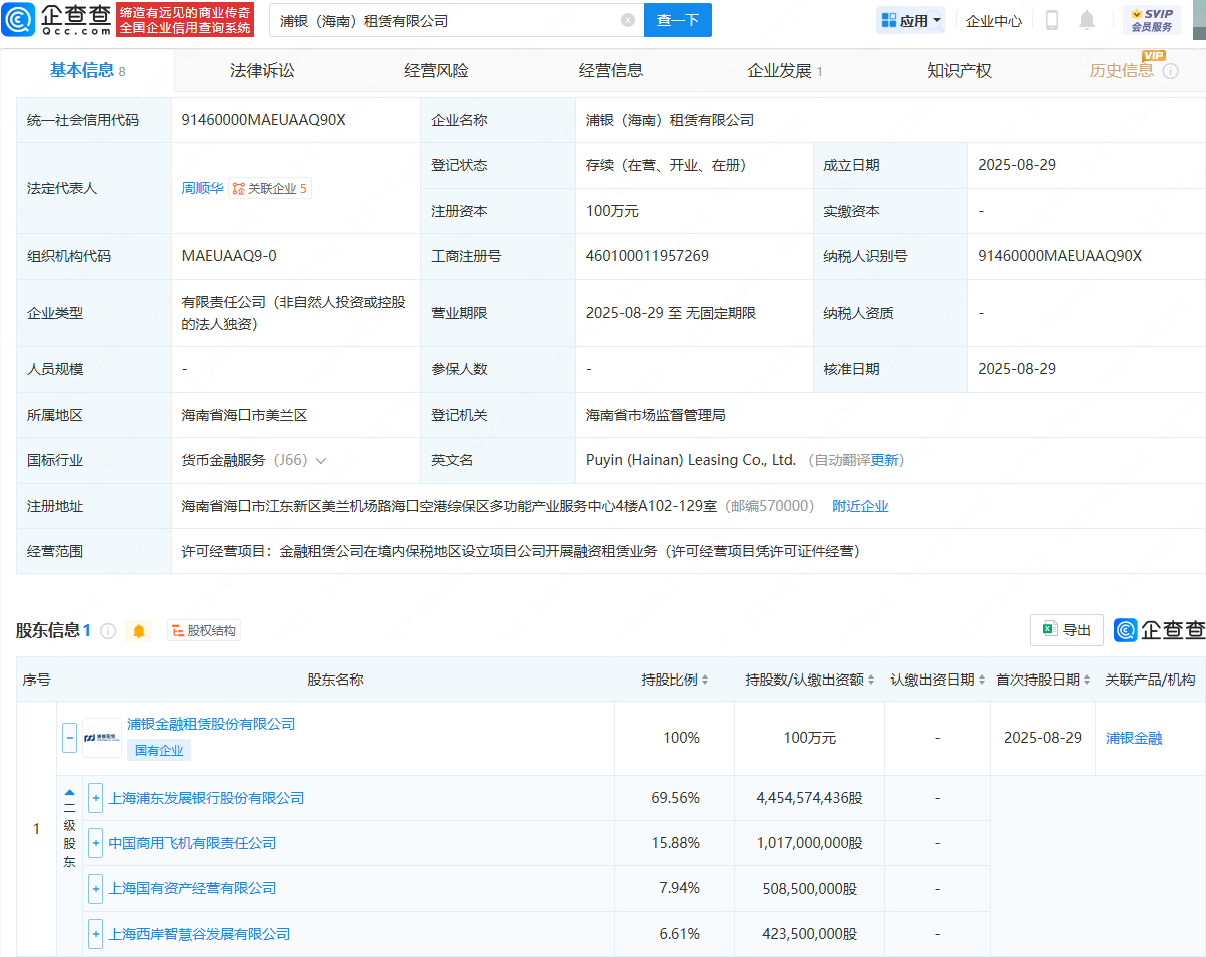This screenshot has height=957, width=1206.
Task: Open 企业中心 link
Action: coord(994,20)
